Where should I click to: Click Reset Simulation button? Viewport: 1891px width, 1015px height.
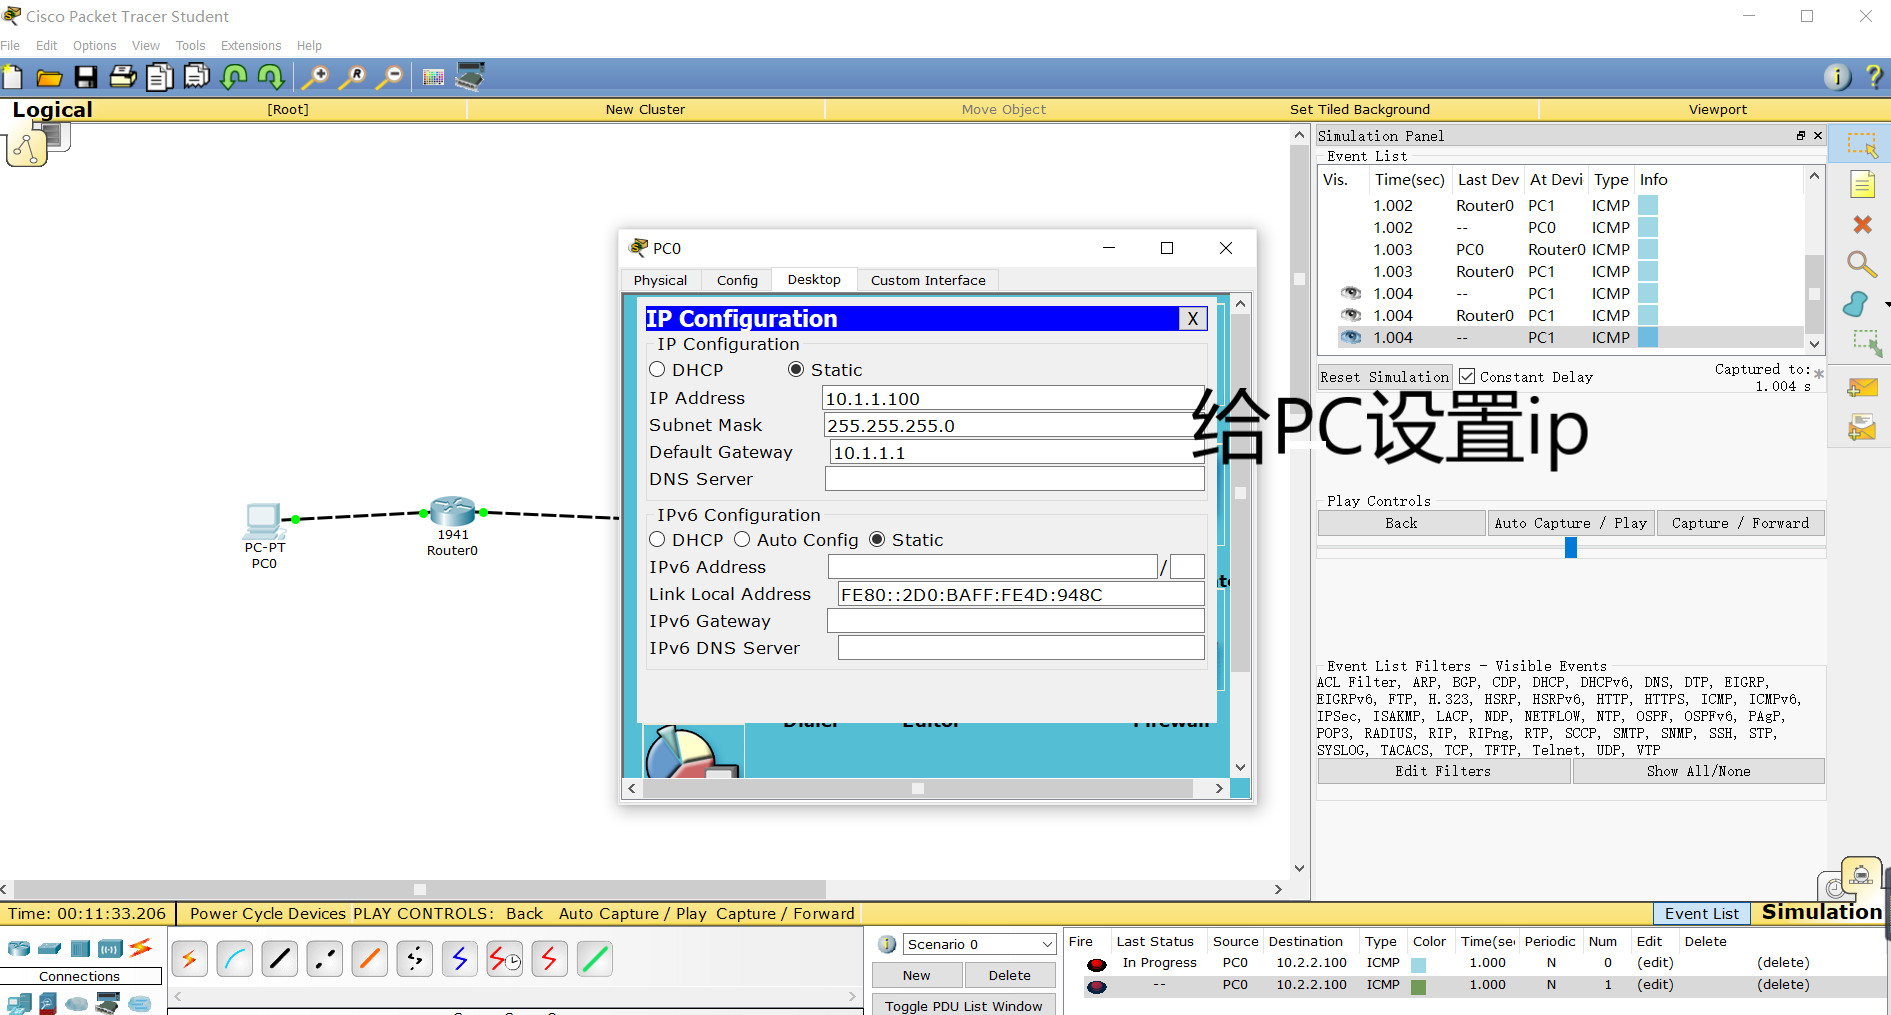(x=1384, y=377)
